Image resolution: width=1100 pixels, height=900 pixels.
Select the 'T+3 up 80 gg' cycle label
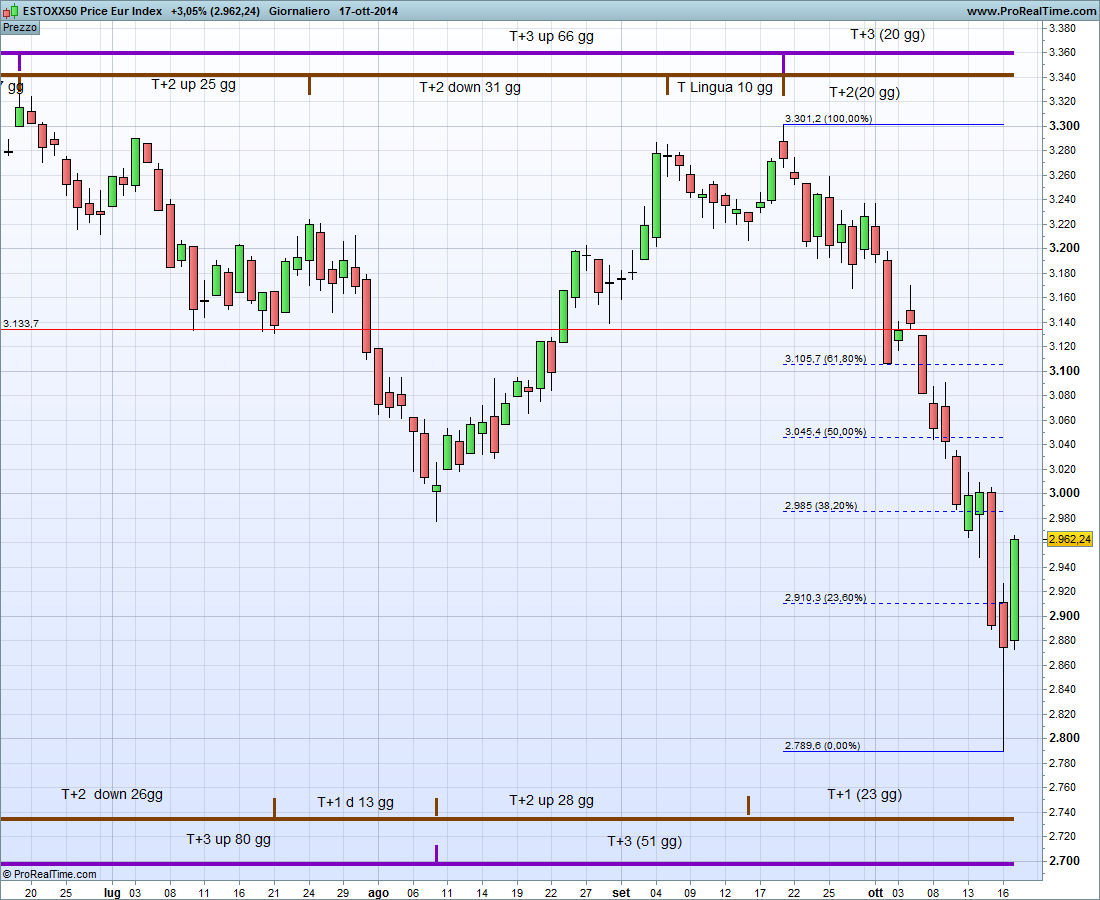[x=229, y=839]
